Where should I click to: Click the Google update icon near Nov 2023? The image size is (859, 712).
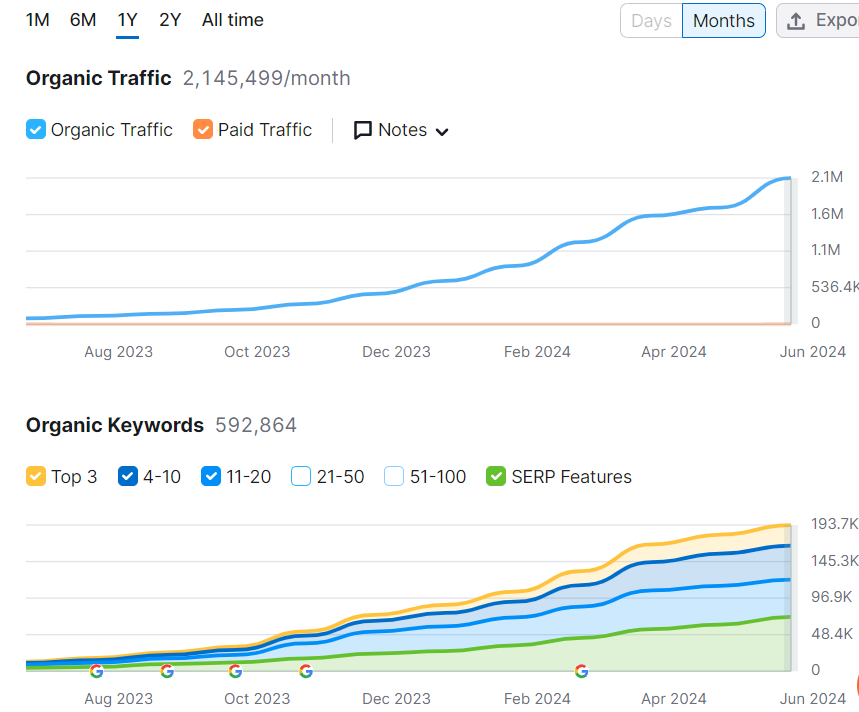pyautogui.click(x=306, y=671)
